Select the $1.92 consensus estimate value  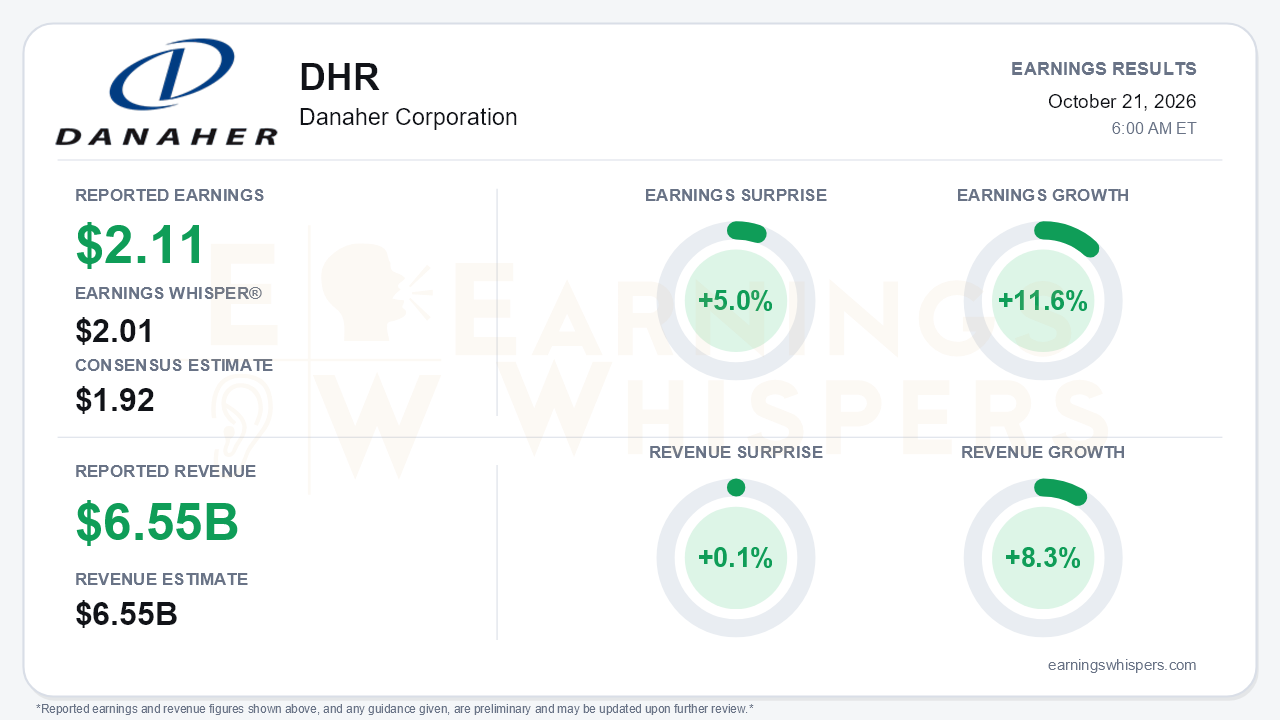(115, 400)
